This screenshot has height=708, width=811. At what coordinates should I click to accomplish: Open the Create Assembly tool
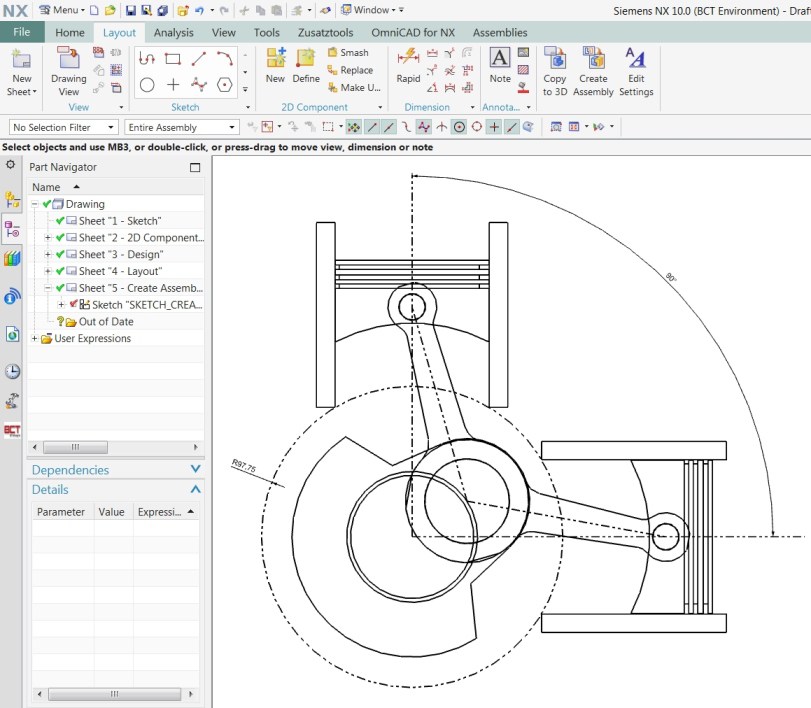[x=593, y=70]
